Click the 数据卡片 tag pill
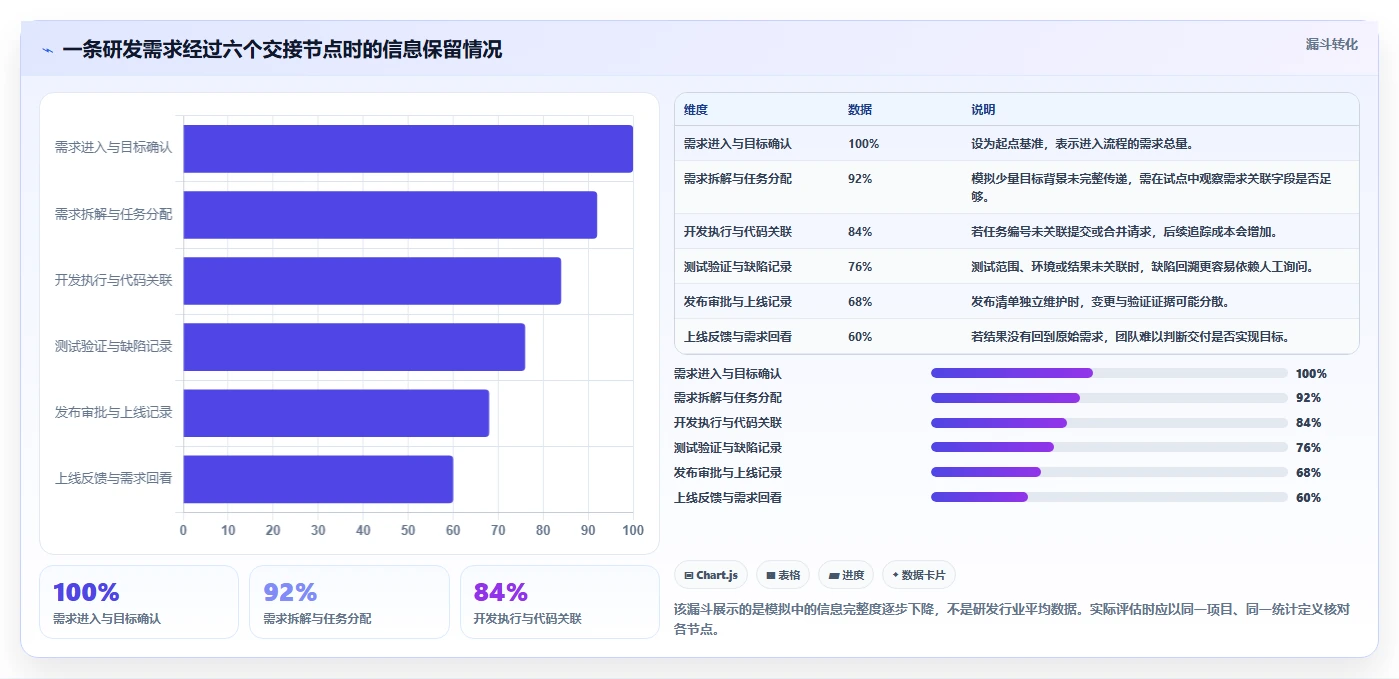 919,575
